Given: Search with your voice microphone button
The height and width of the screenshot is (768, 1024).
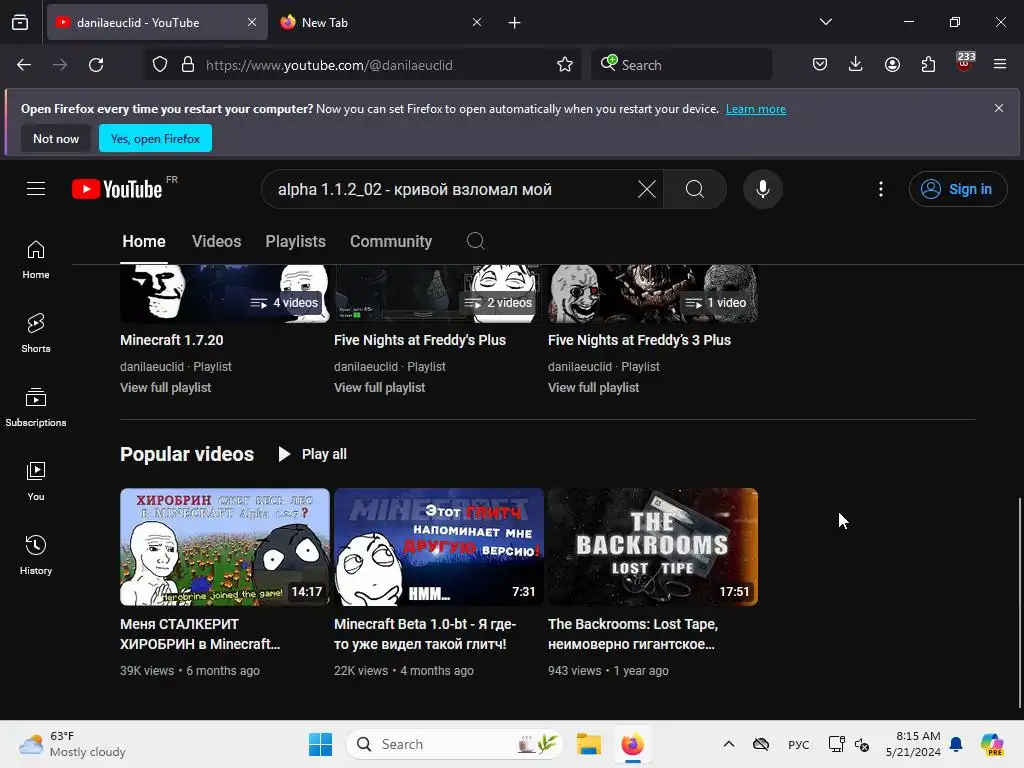Looking at the screenshot, I should 762,189.
